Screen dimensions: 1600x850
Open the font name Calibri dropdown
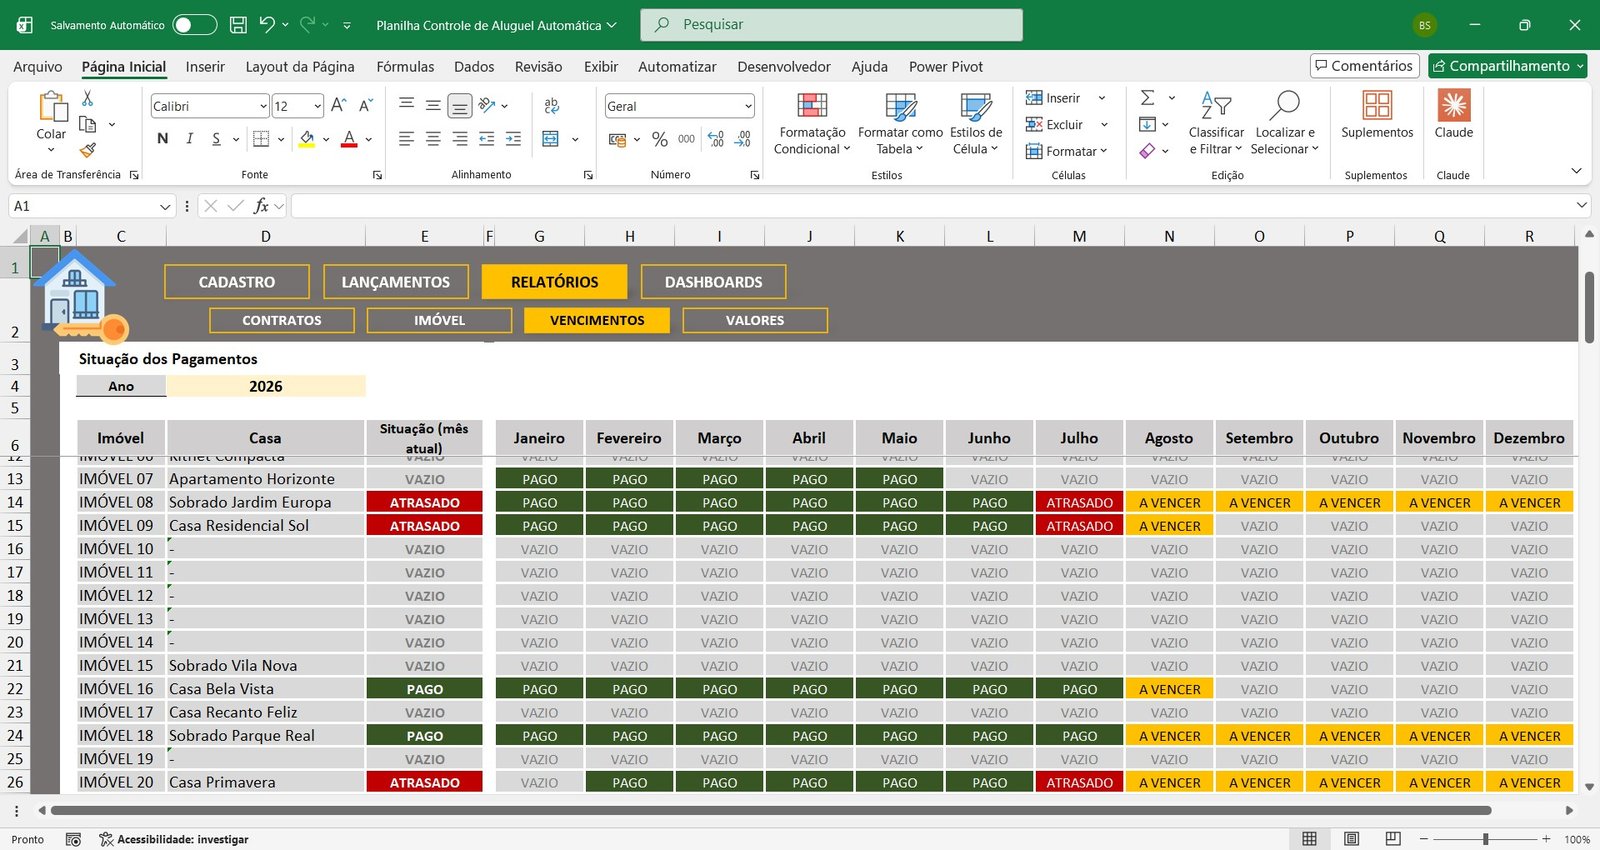coord(263,106)
